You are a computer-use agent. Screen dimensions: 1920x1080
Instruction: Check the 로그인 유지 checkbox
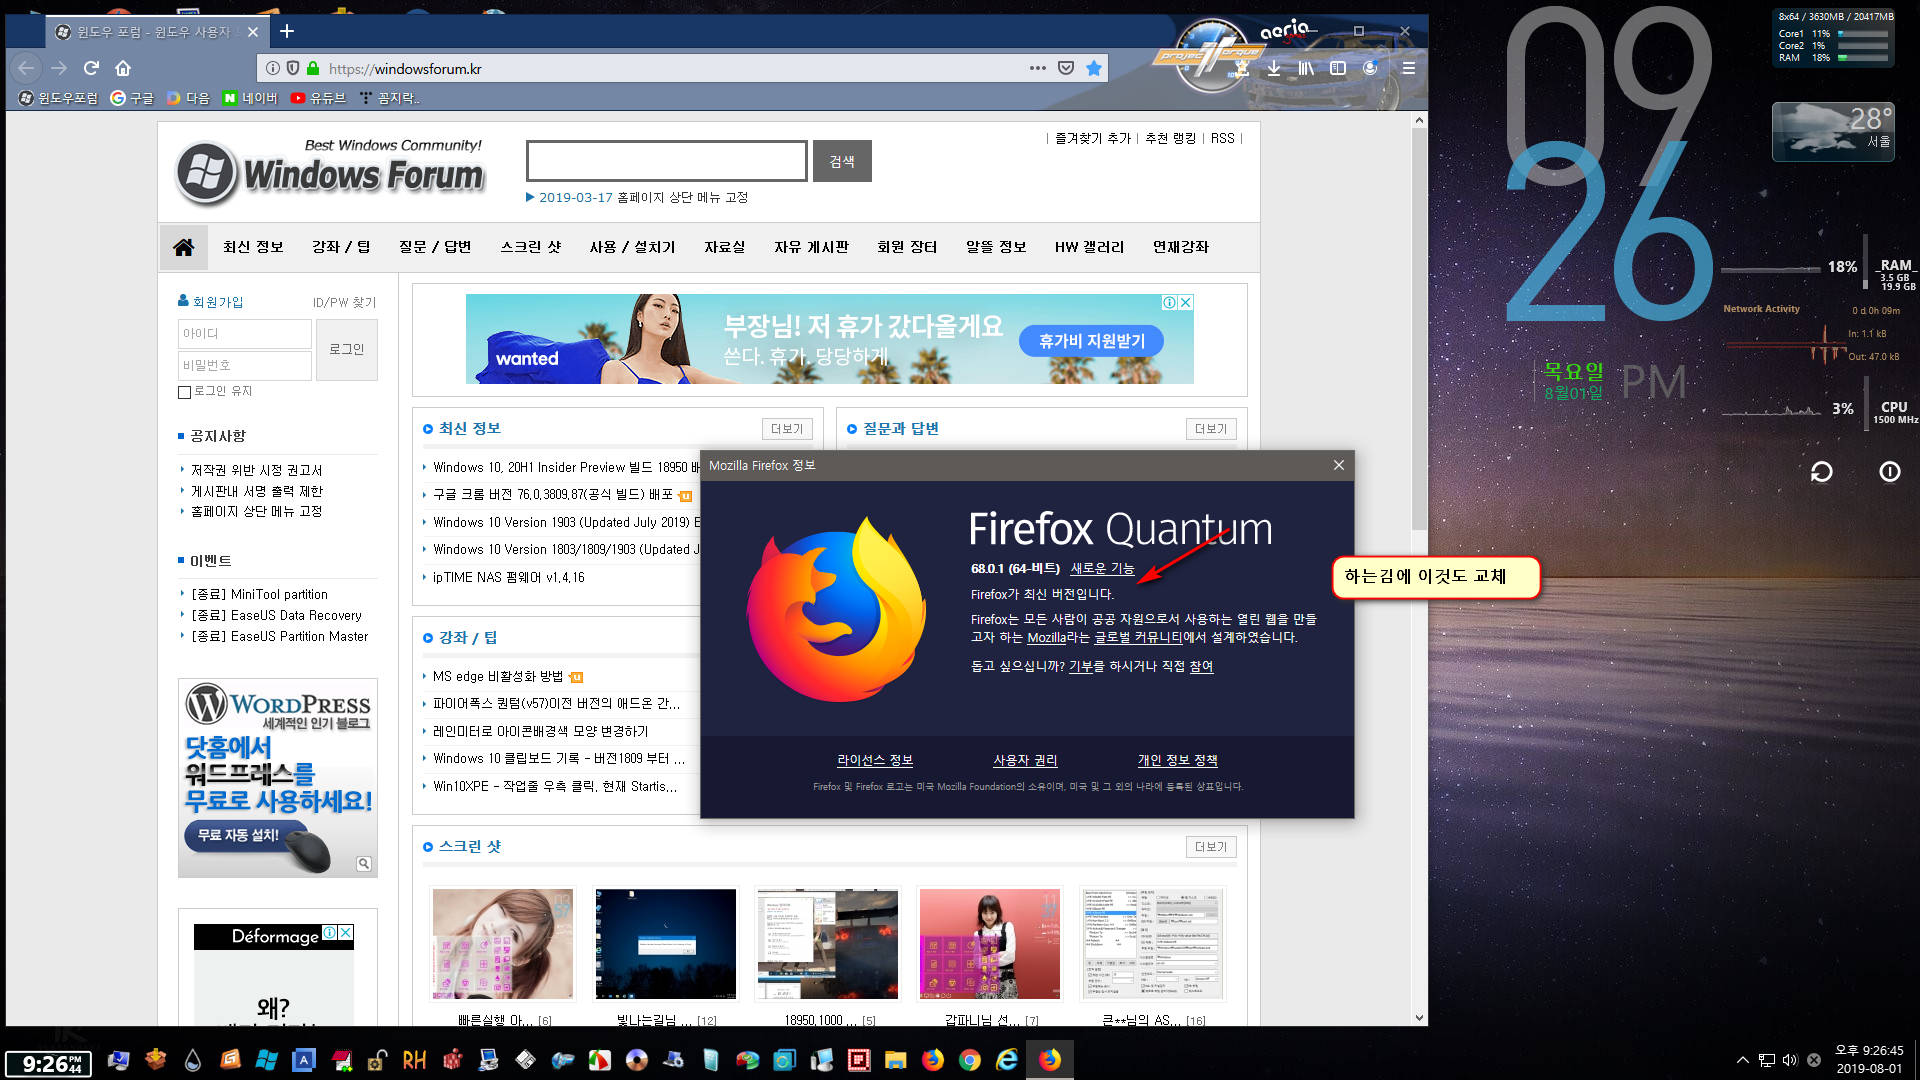click(184, 392)
